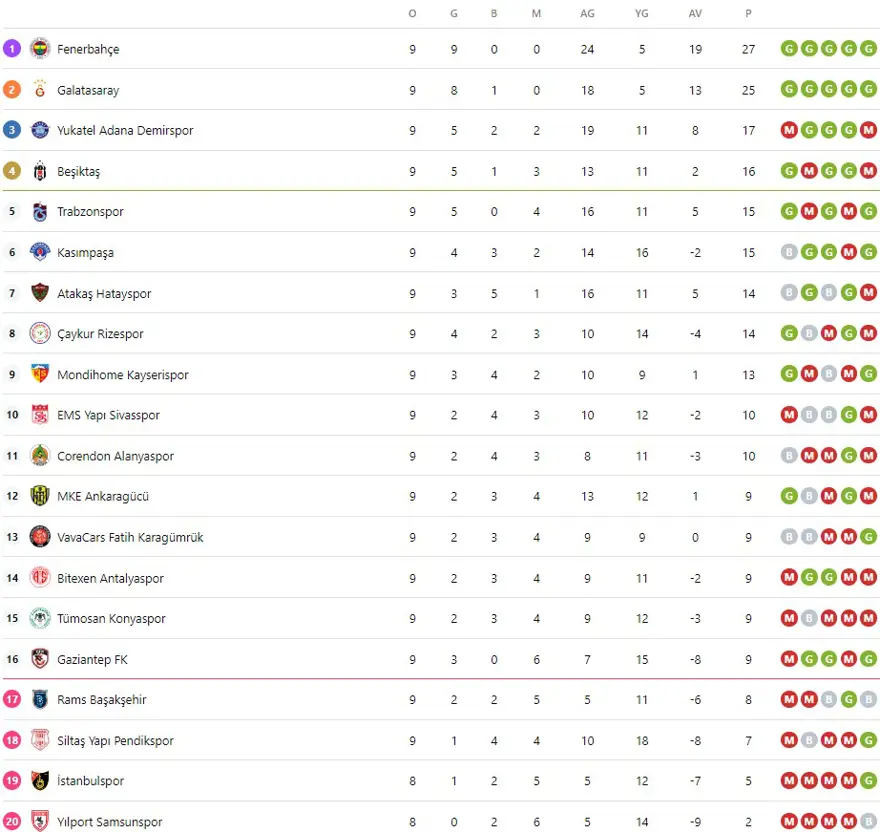
Task: Click the Trabzonspor team crest
Action: pos(40,212)
